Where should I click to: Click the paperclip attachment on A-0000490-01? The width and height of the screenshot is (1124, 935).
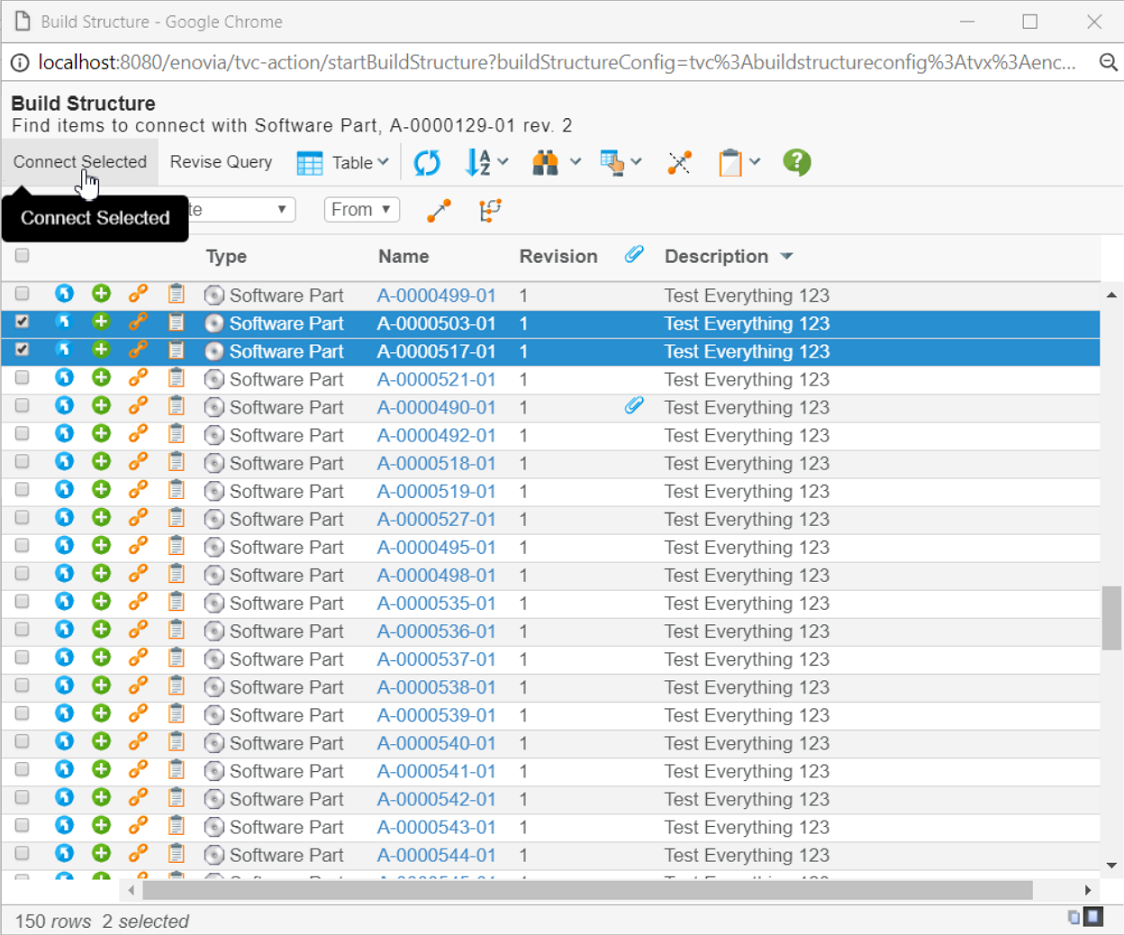(633, 406)
